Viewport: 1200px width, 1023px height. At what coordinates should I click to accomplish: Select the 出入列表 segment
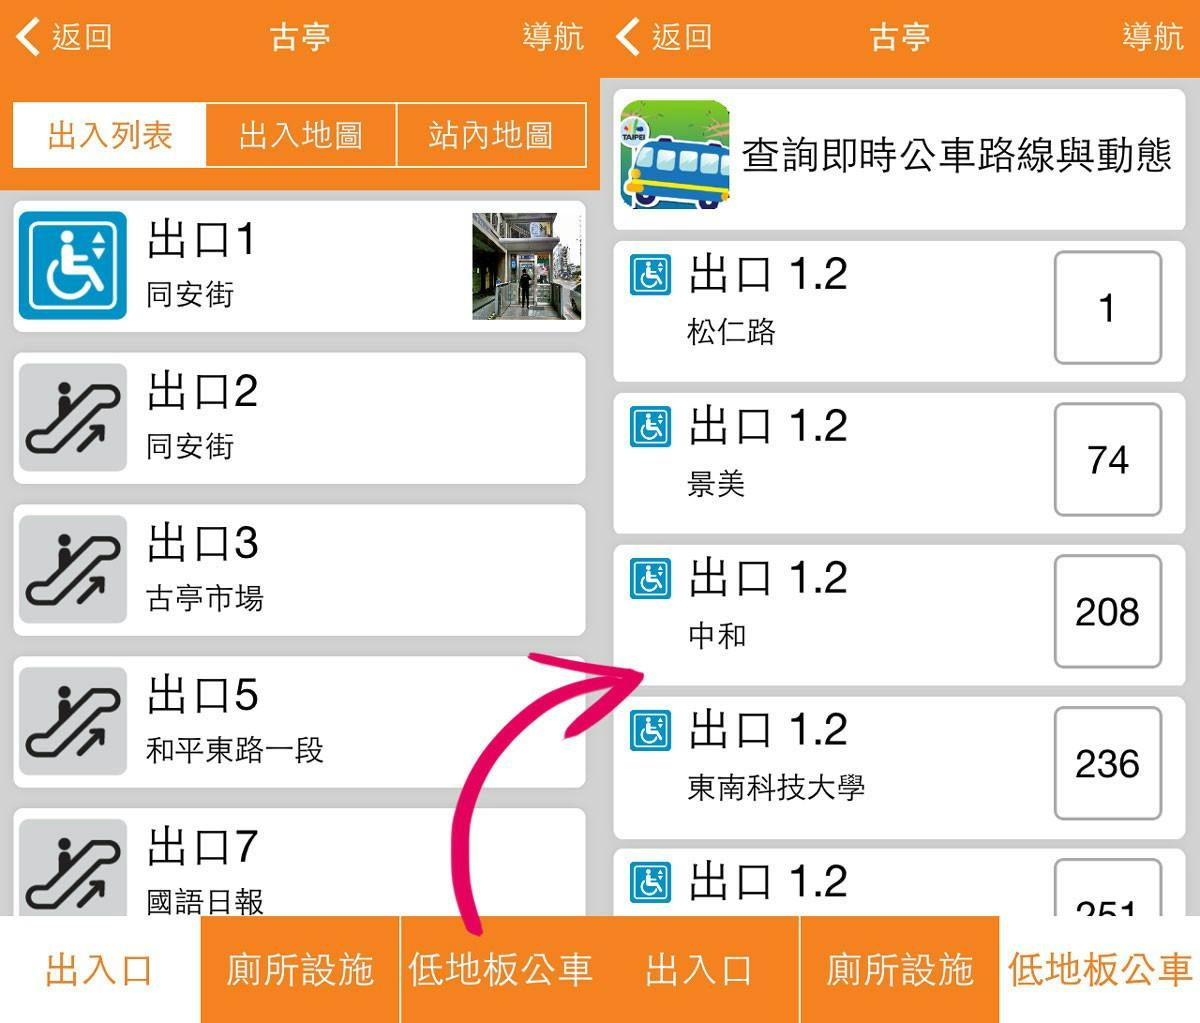[x=110, y=135]
